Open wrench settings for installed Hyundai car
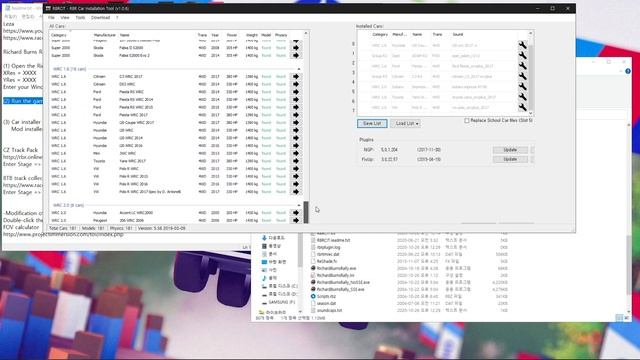Viewport: 640px width, 360px height. pyautogui.click(x=522, y=45)
